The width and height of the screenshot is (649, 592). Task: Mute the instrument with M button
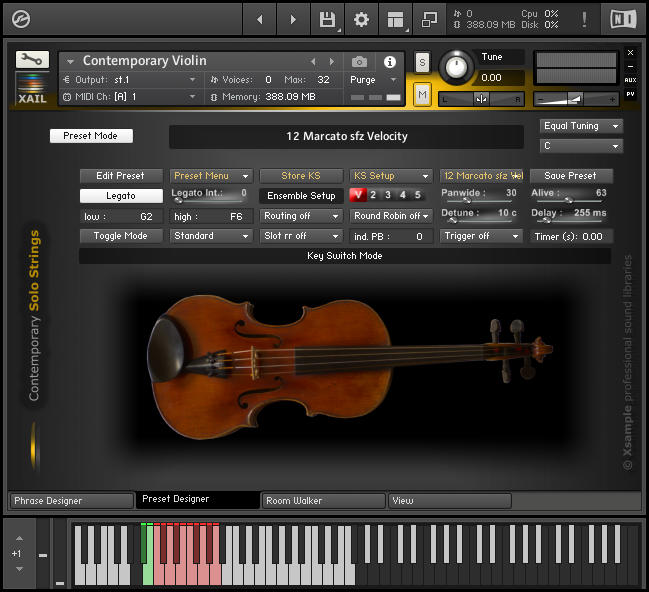422,95
